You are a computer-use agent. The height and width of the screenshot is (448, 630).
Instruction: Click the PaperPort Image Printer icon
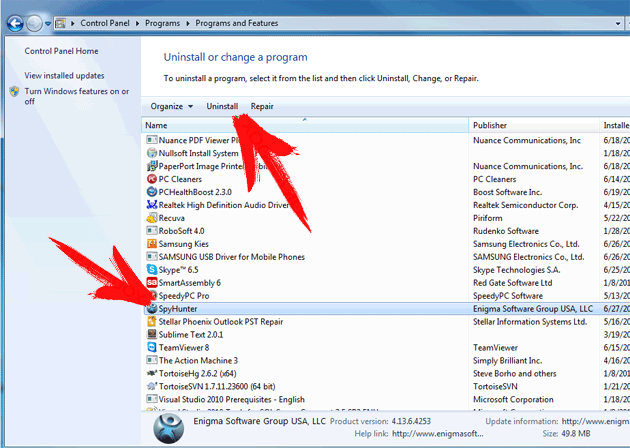(151, 166)
